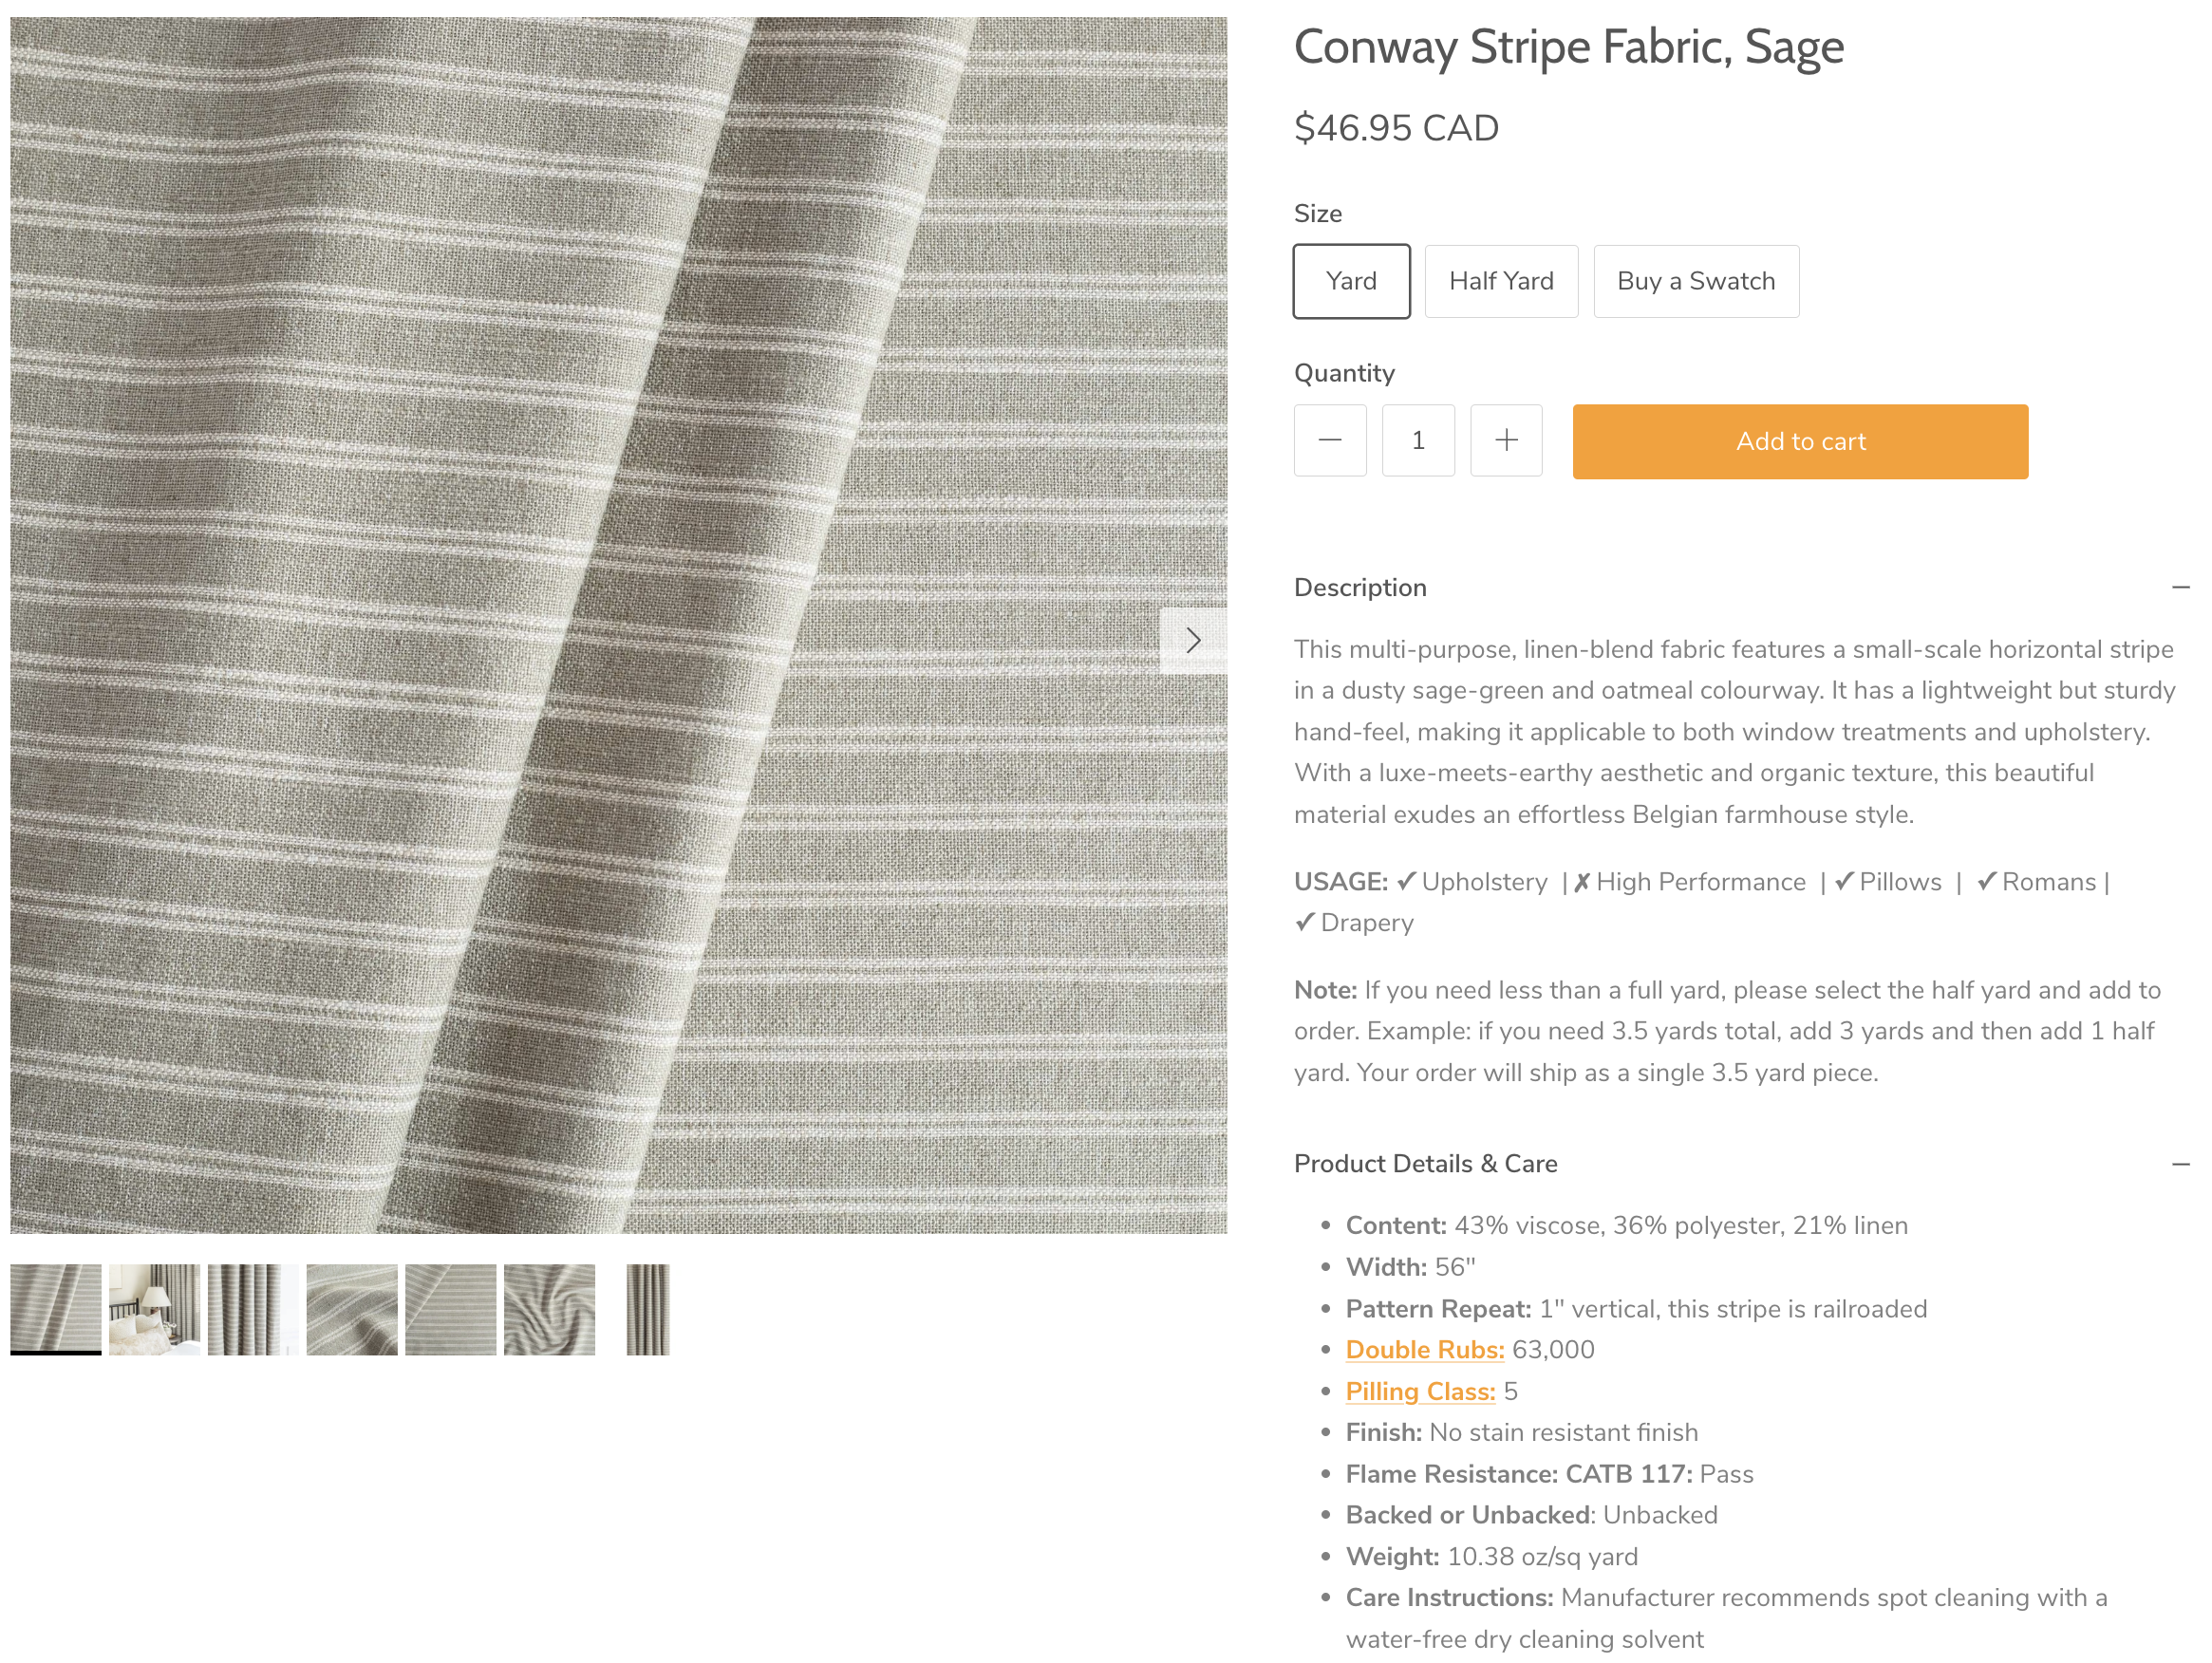Select the first fabric close-up thumbnail
Screen dimensions: 2212x1663
56,1309
